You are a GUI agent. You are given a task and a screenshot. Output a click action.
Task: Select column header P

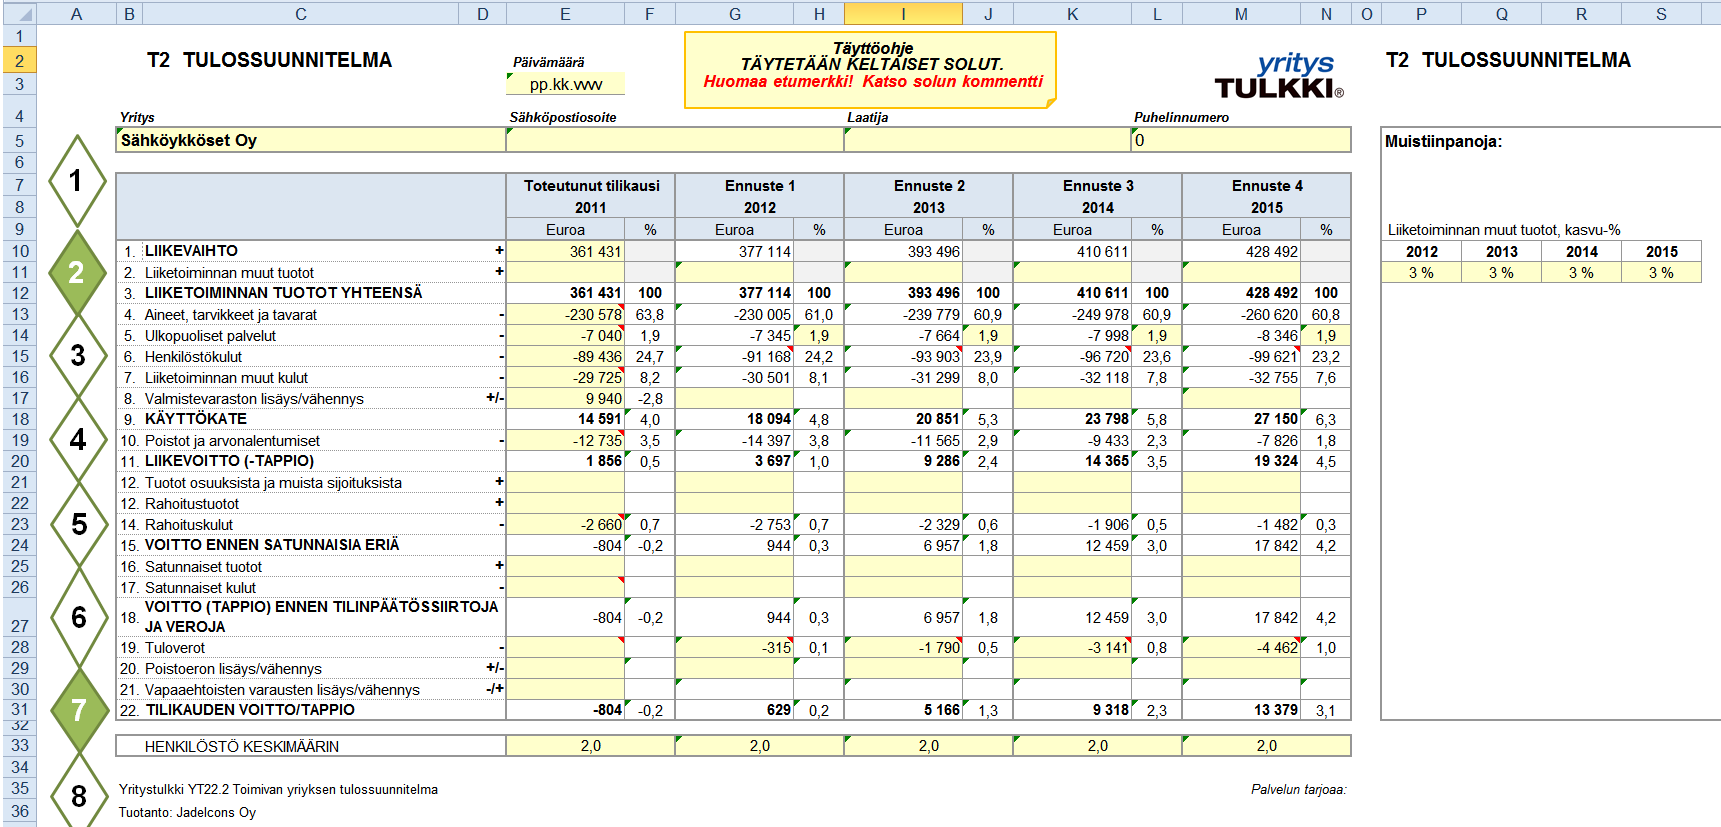(1421, 14)
